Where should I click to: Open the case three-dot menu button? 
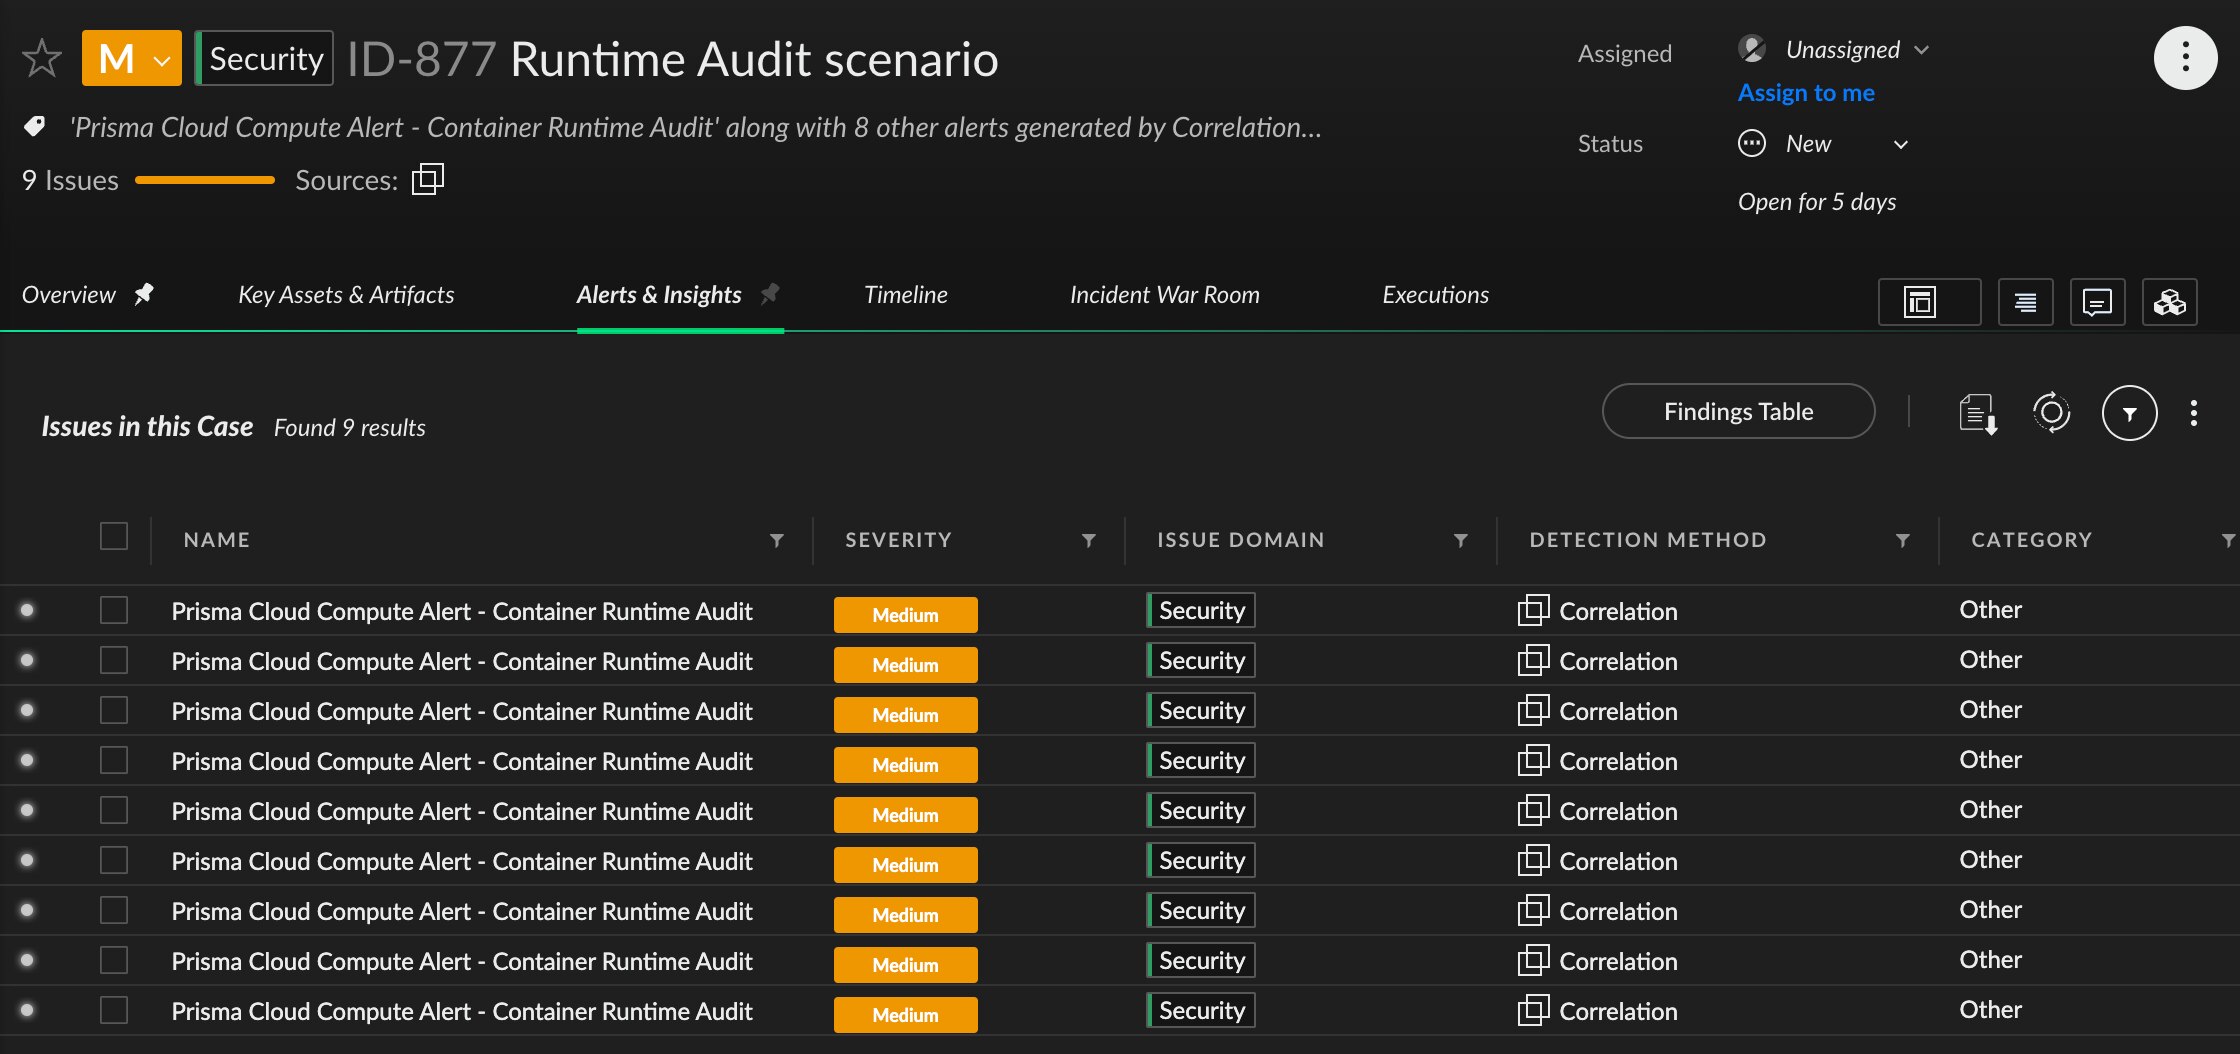pyautogui.click(x=2184, y=58)
